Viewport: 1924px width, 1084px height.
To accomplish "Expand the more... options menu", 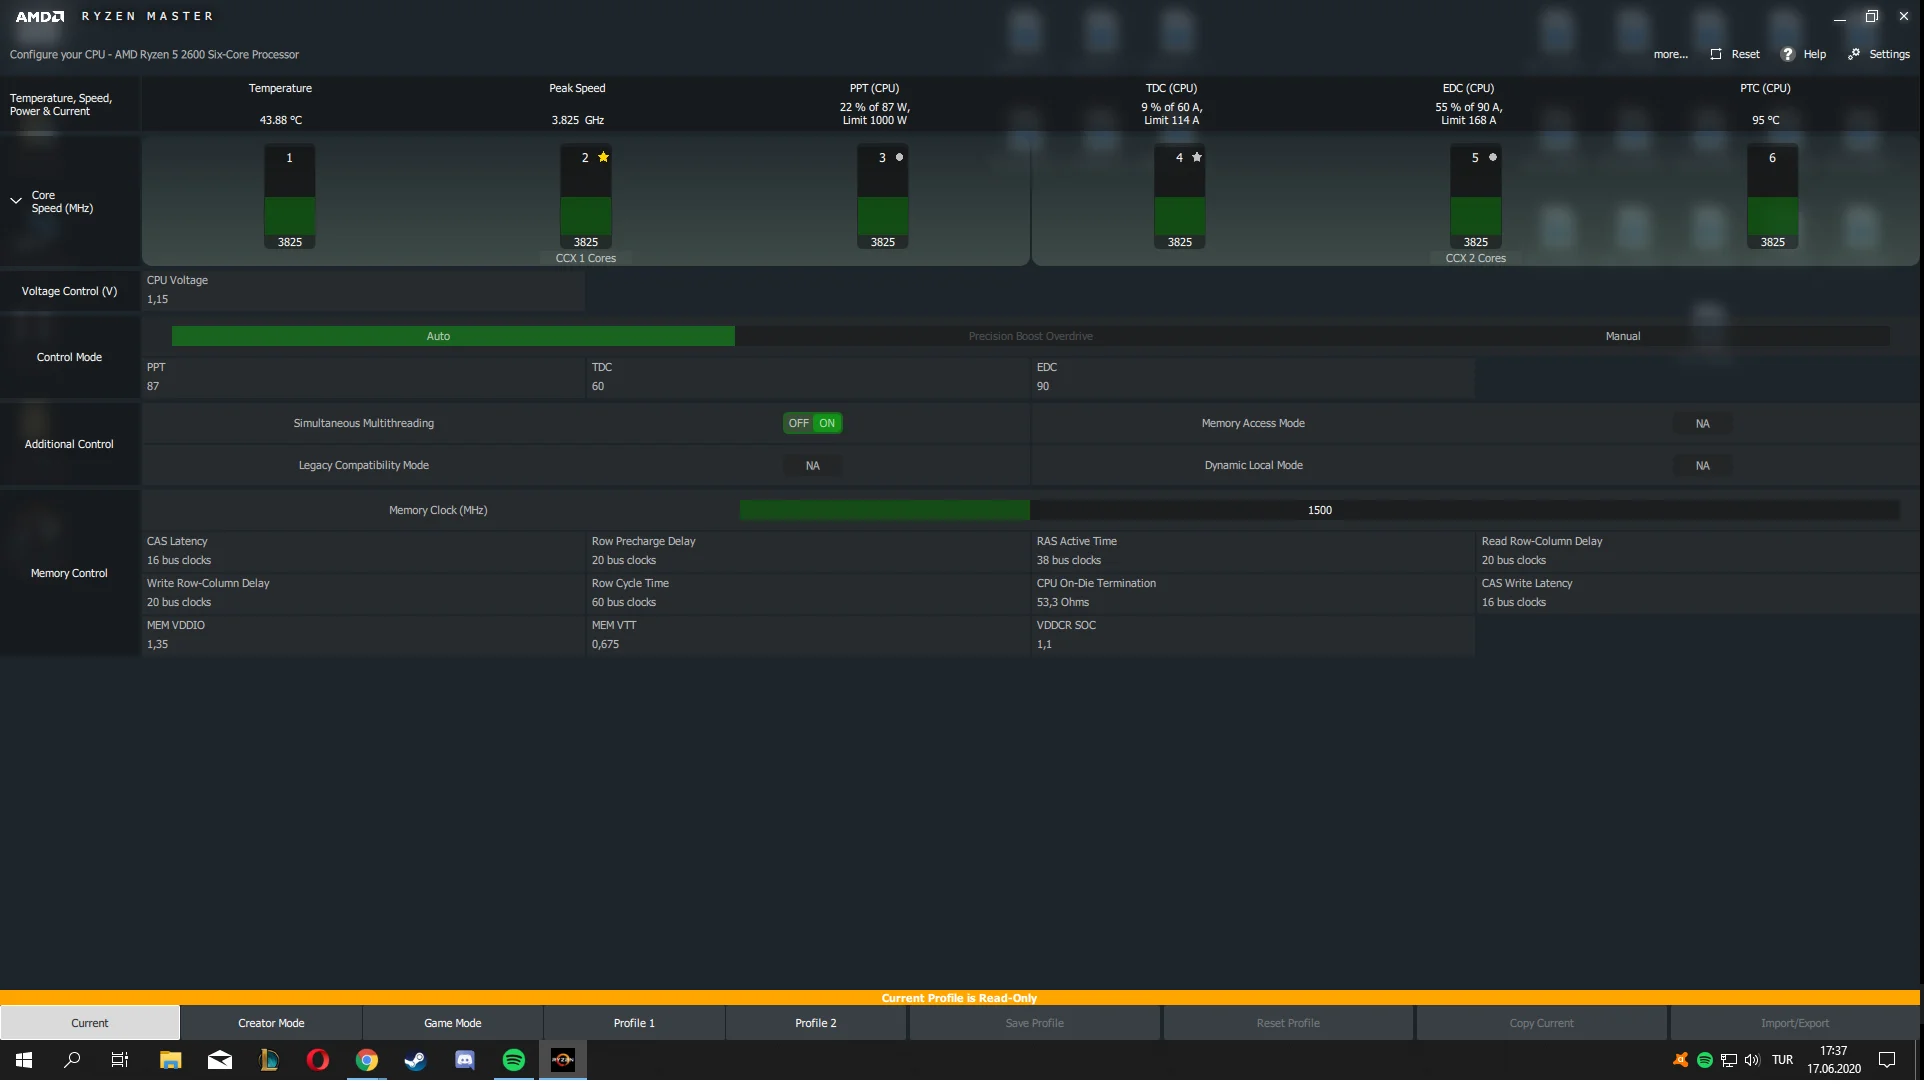I will pos(1670,55).
